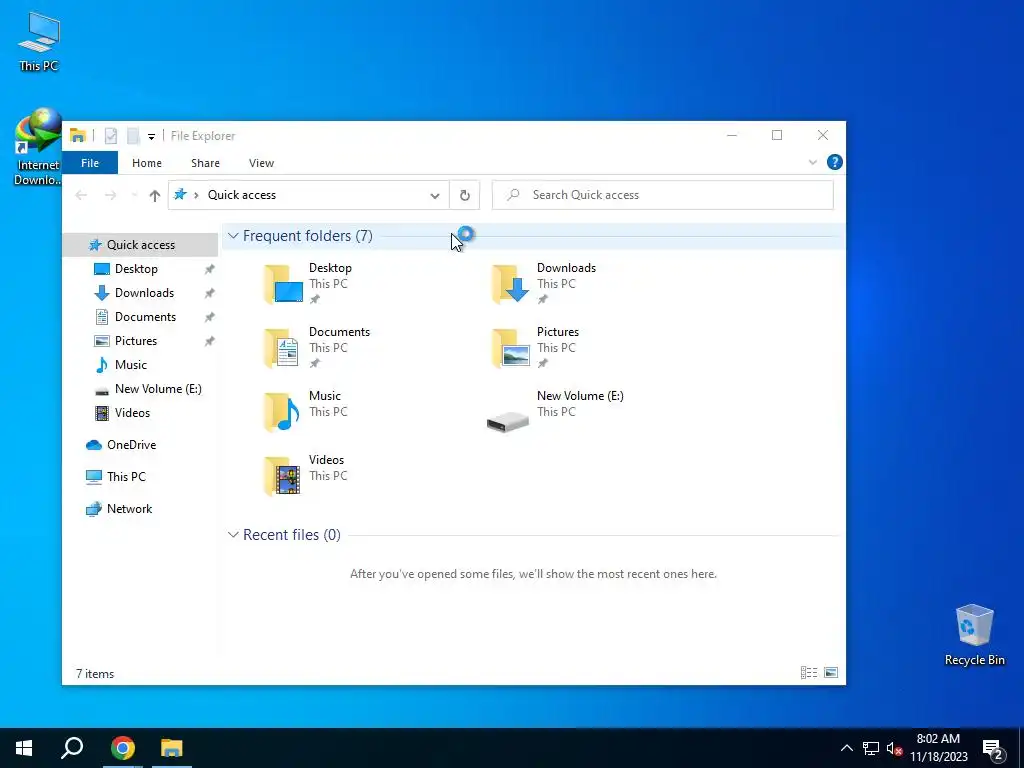This screenshot has width=1024, height=768.
Task: Open taskbar Search
Action: pos(72,748)
